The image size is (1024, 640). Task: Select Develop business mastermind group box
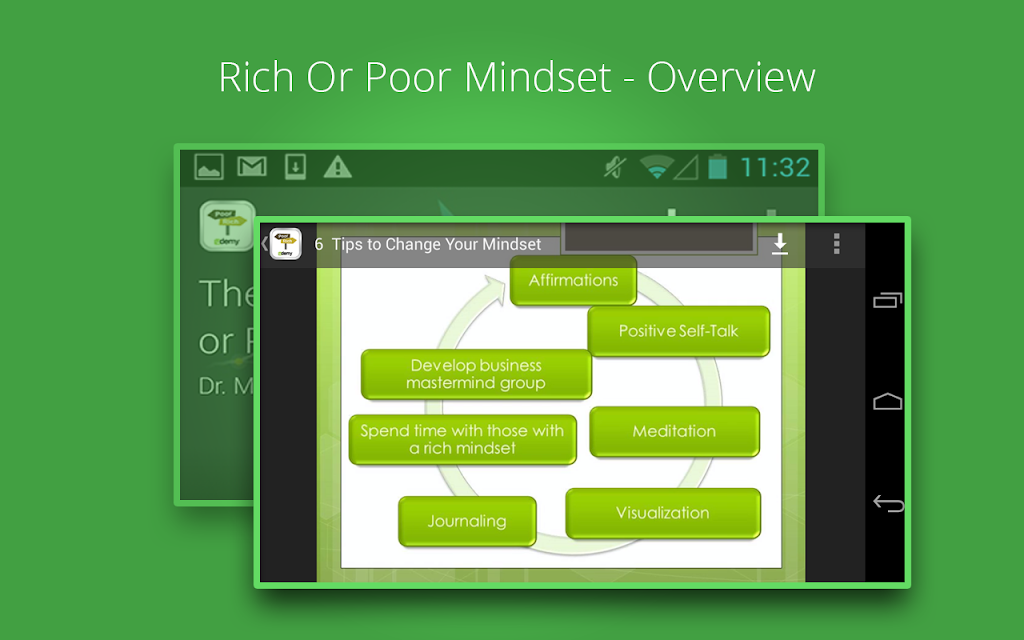[476, 374]
